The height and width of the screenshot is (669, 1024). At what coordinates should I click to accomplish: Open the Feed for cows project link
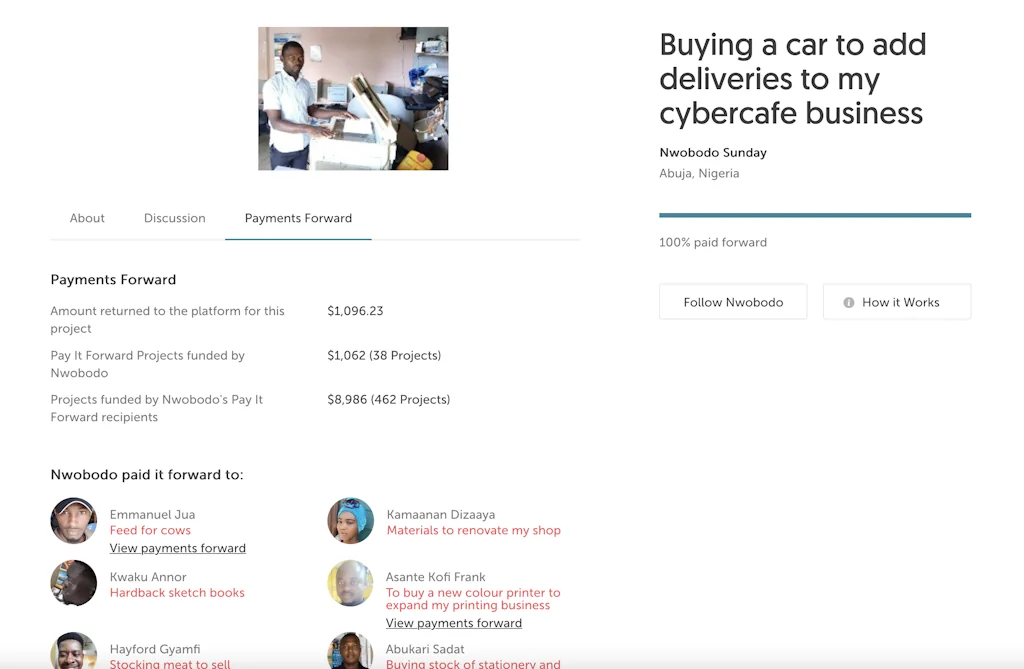150,531
